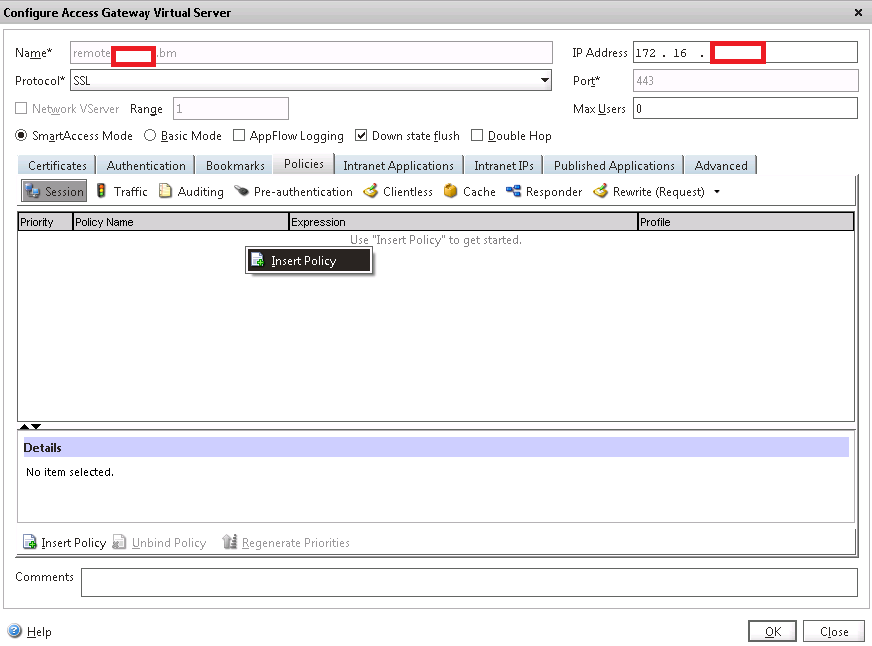This screenshot has height=646, width=872.
Task: Click the Max Users input field
Action: pyautogui.click(x=745, y=108)
